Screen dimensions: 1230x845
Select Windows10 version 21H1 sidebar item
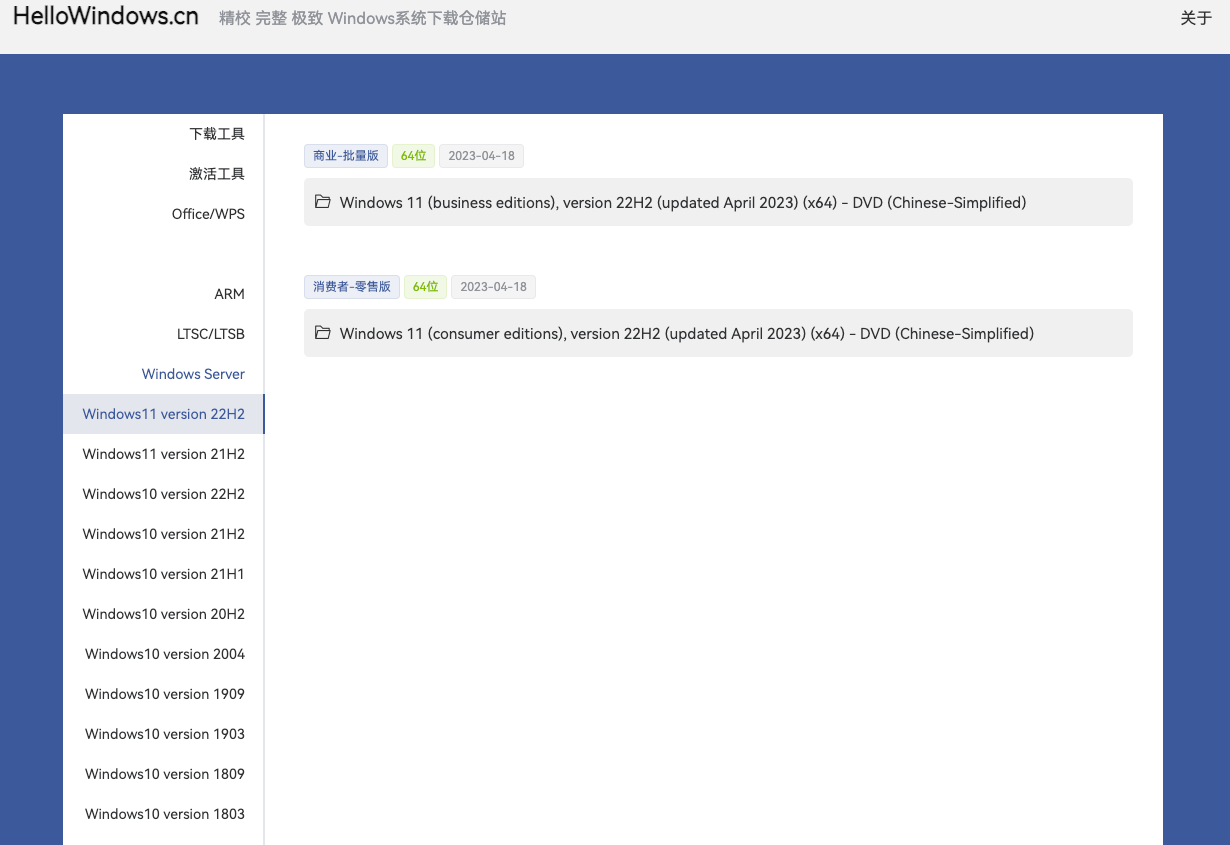(x=164, y=574)
